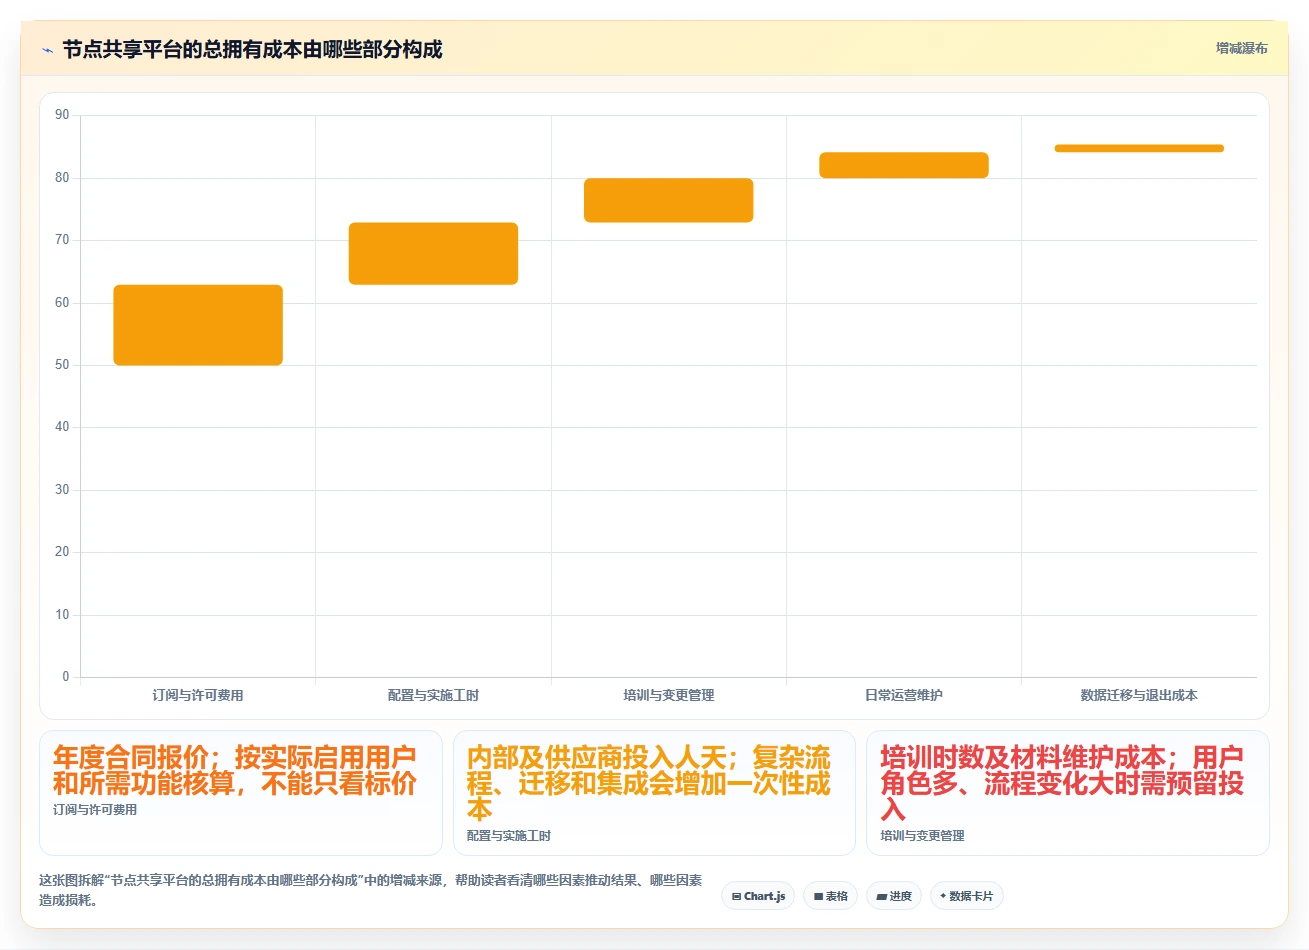Click y-axis tick value 10
This screenshot has width=1309, height=950.
[x=62, y=615]
